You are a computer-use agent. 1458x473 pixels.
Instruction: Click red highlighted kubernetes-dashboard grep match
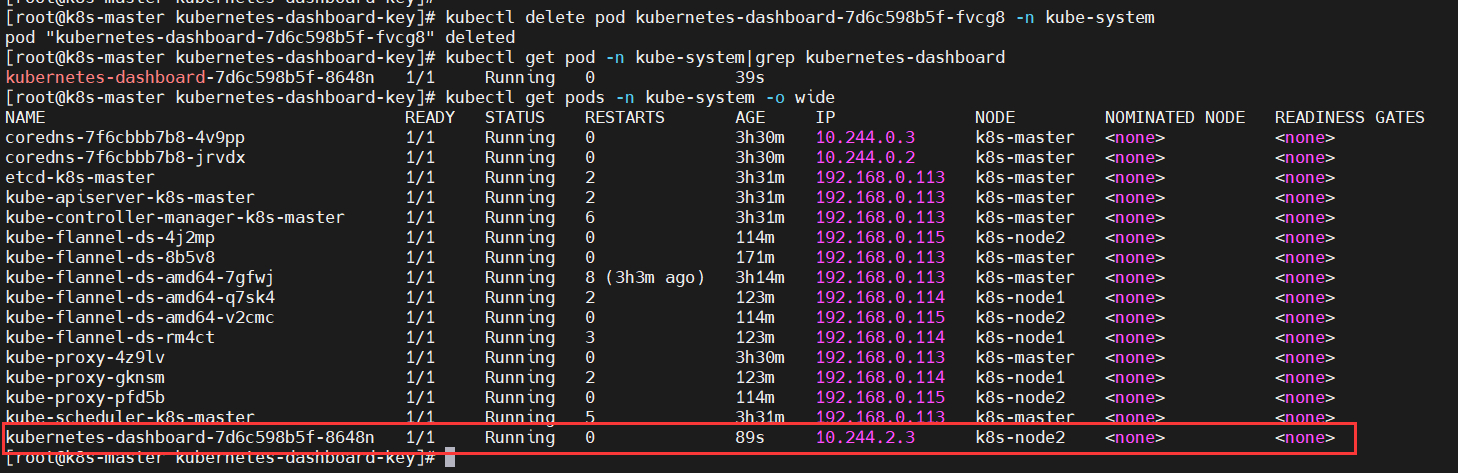tap(105, 77)
